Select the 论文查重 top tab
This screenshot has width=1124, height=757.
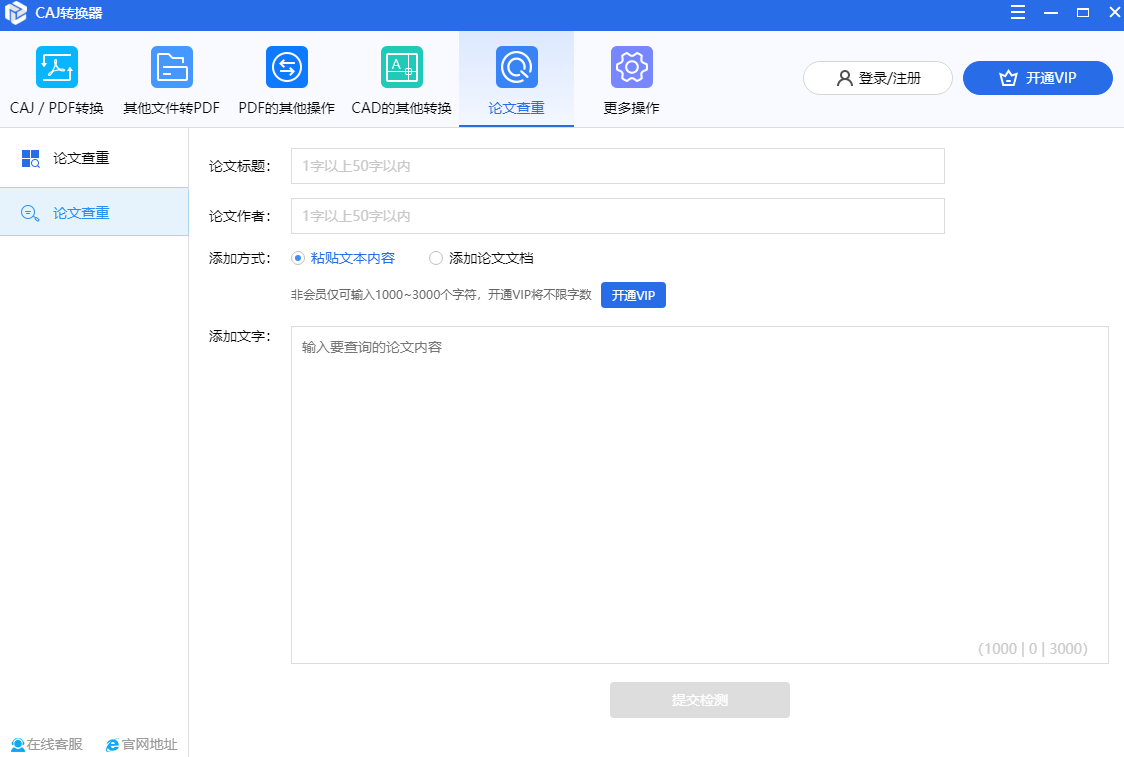coord(516,80)
